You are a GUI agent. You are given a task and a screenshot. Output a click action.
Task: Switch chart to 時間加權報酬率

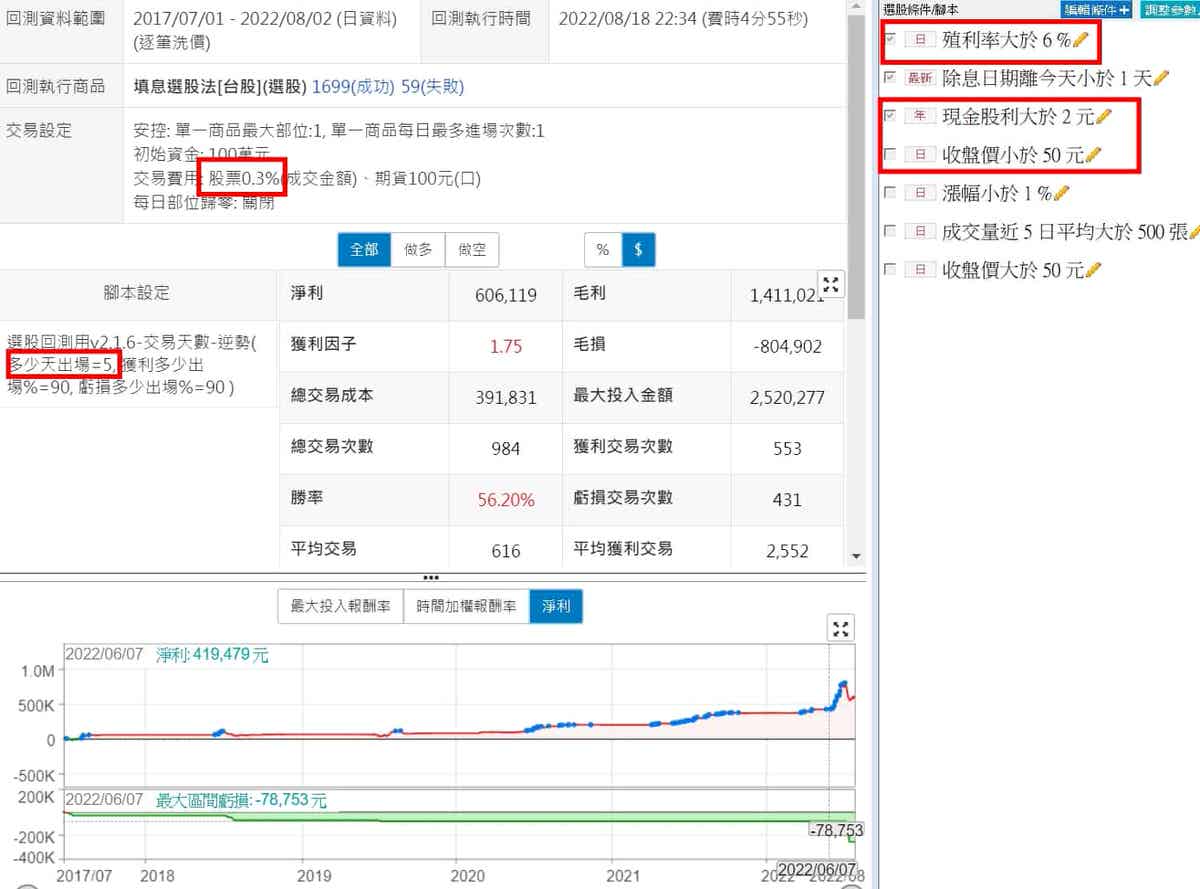click(466, 606)
